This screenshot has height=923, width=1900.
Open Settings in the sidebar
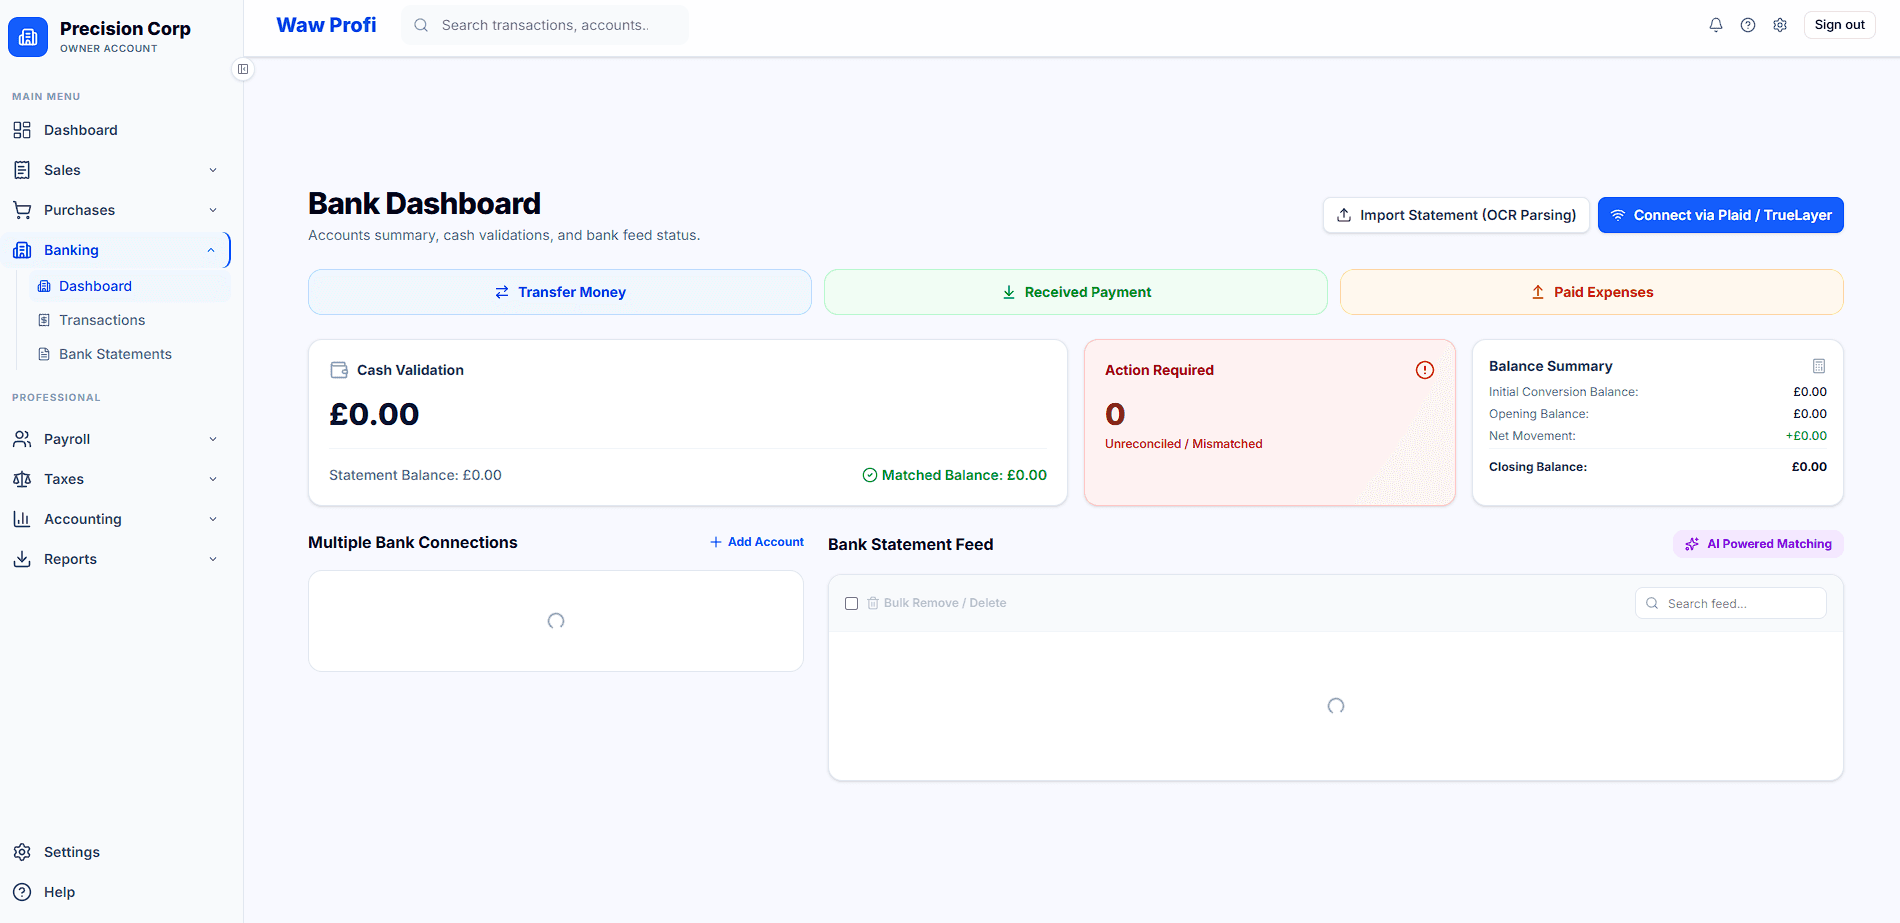(x=115, y=852)
